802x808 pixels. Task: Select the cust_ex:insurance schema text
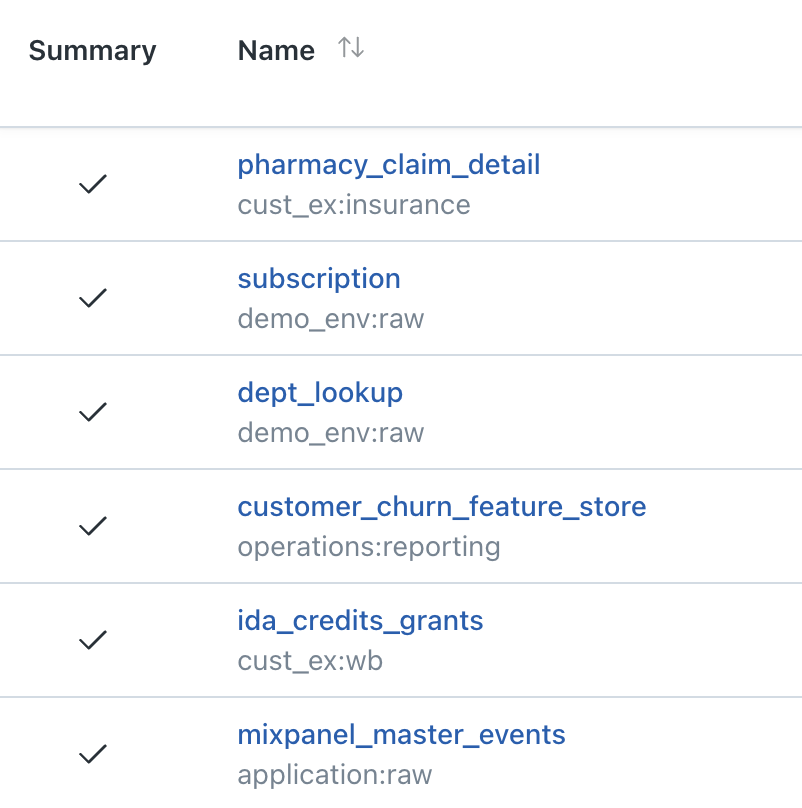coord(354,205)
